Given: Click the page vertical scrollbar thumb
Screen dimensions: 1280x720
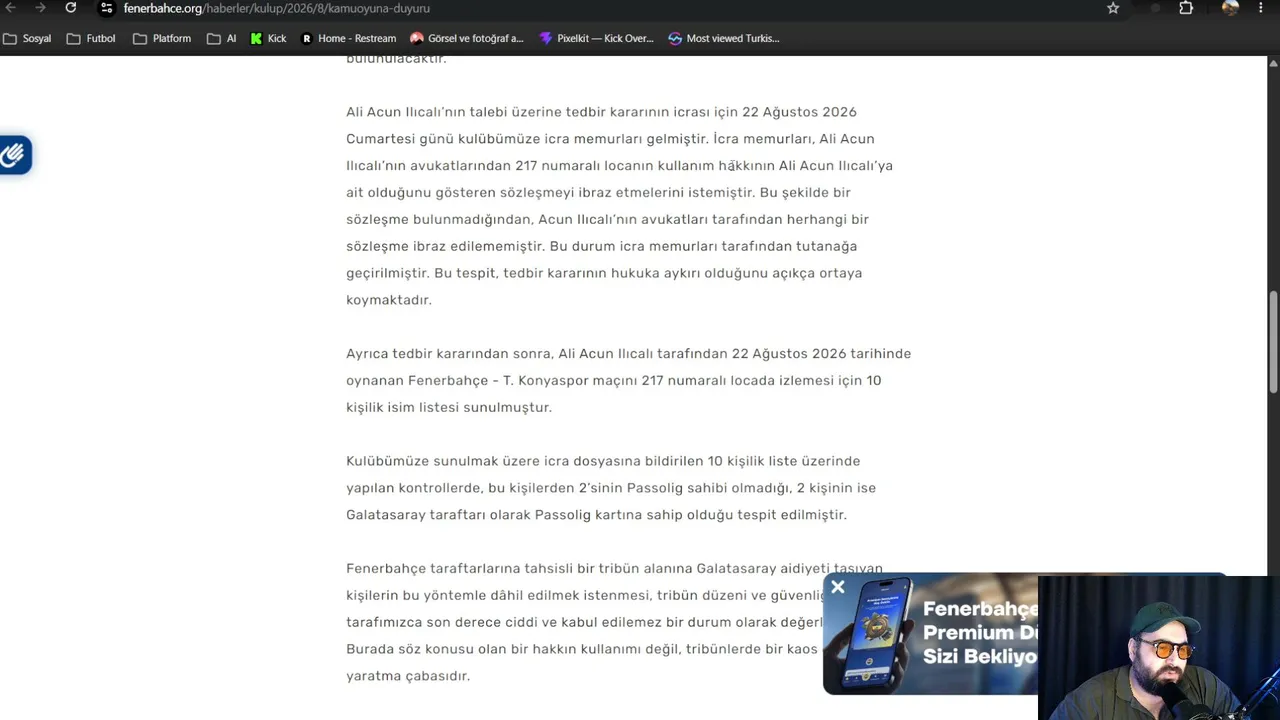Looking at the screenshot, I should 1273,342.
